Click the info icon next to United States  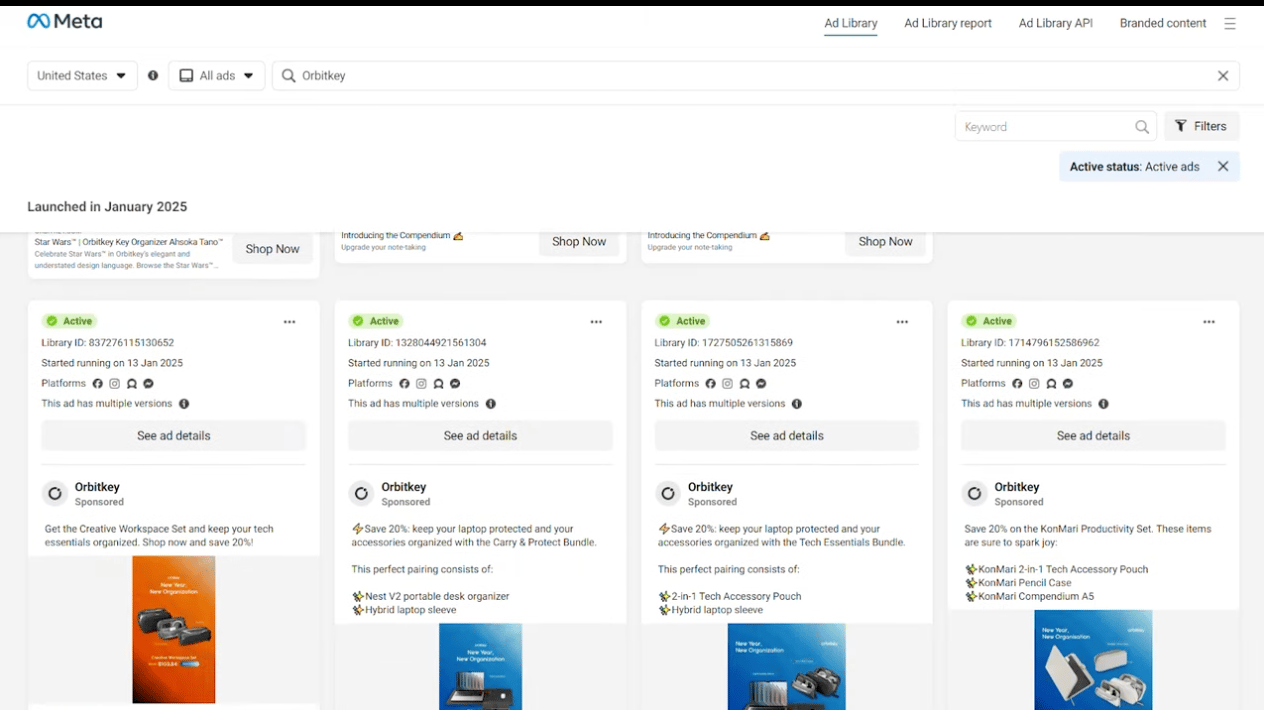click(153, 75)
